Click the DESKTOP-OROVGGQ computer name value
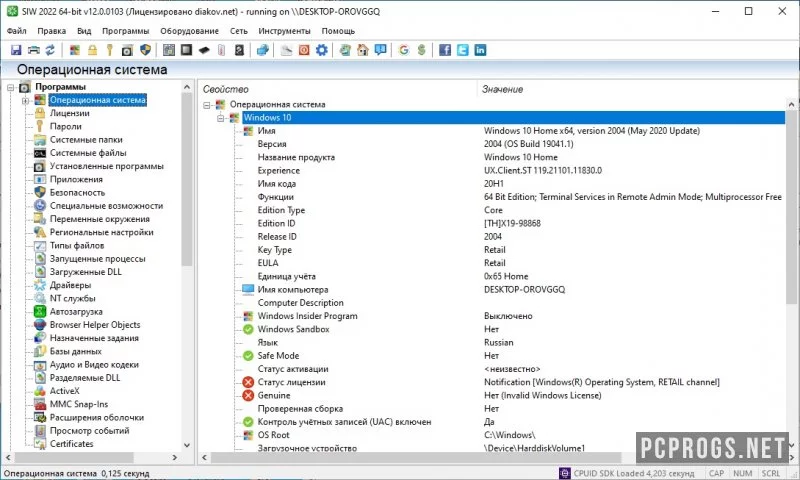The height and width of the screenshot is (480, 800). pyautogui.click(x=524, y=290)
